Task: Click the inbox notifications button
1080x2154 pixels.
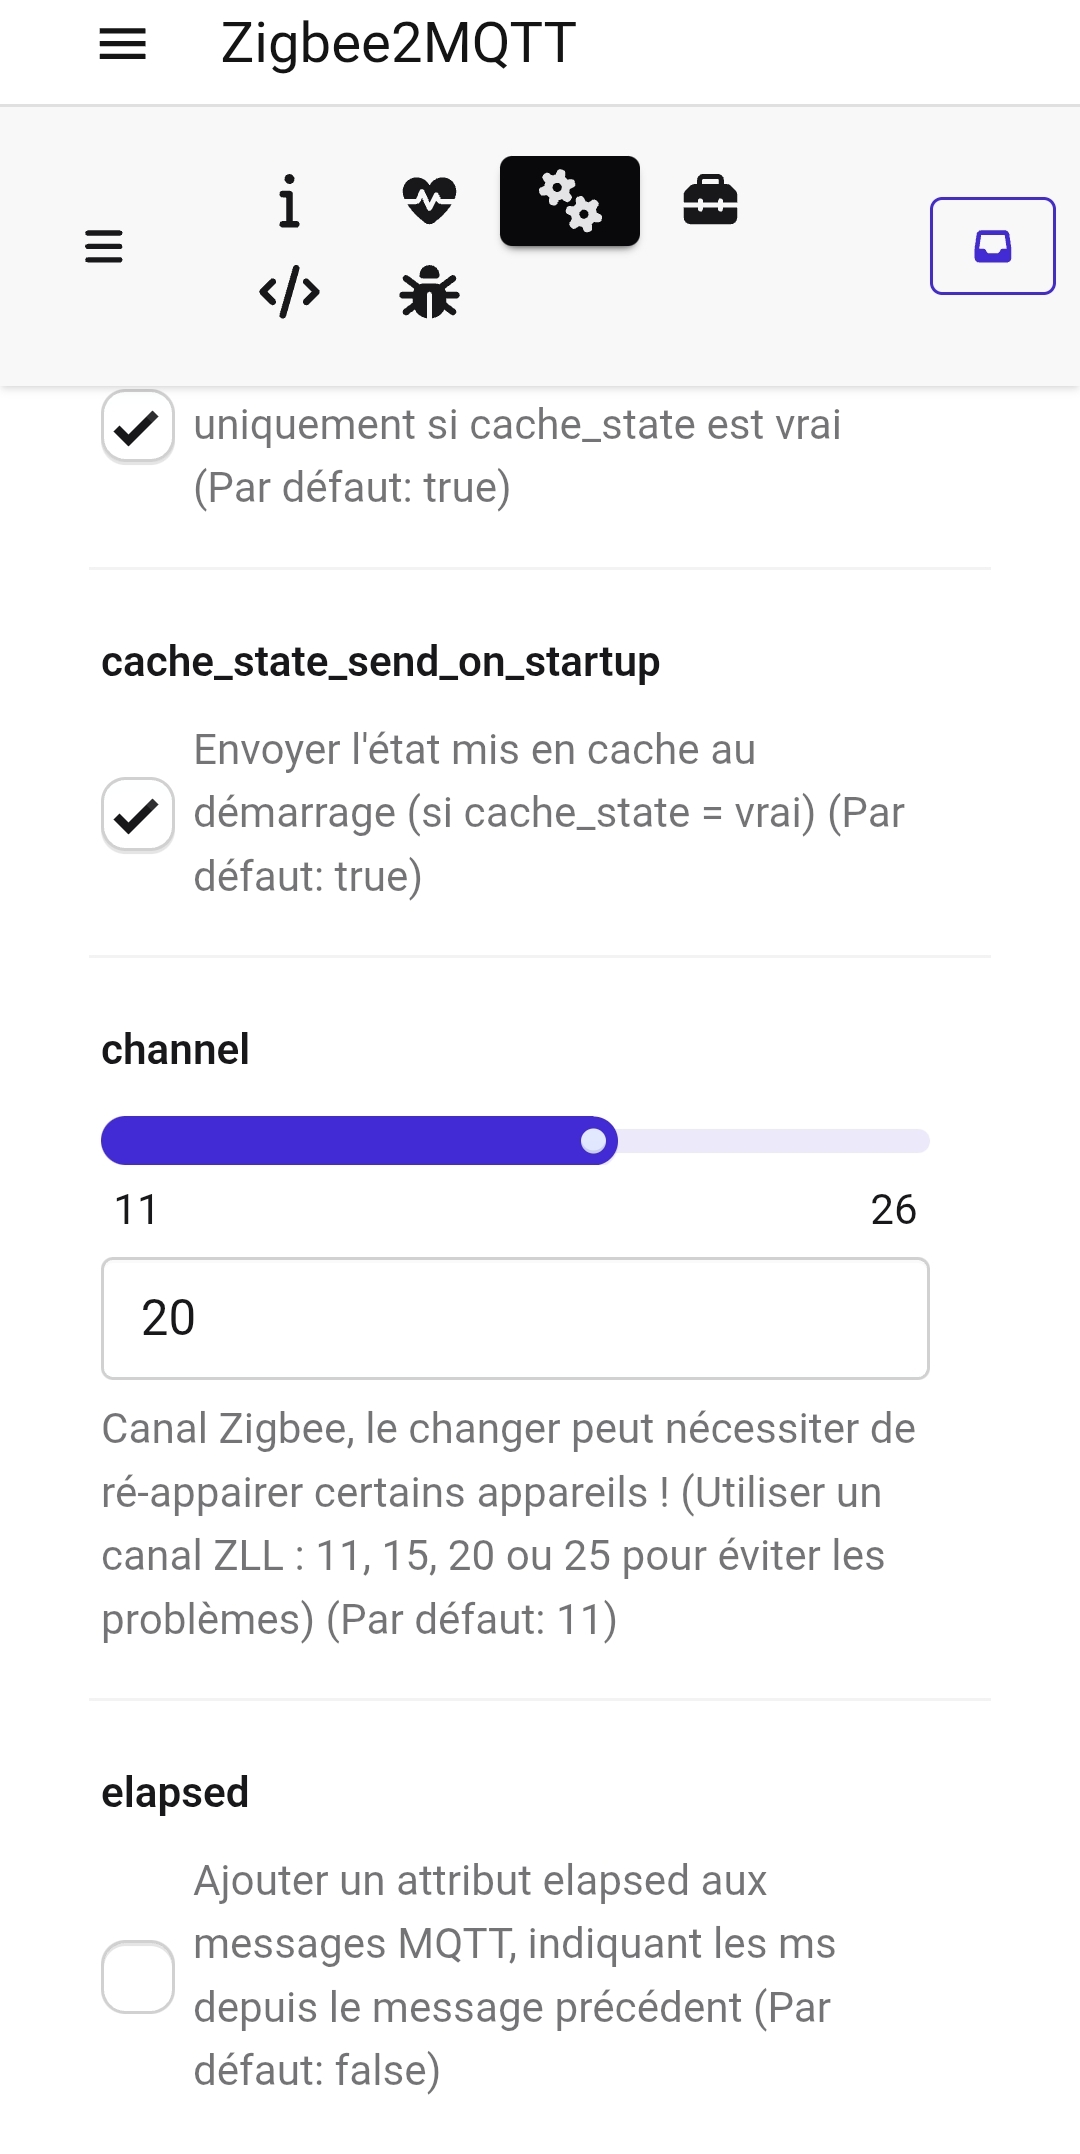Action: tap(992, 246)
